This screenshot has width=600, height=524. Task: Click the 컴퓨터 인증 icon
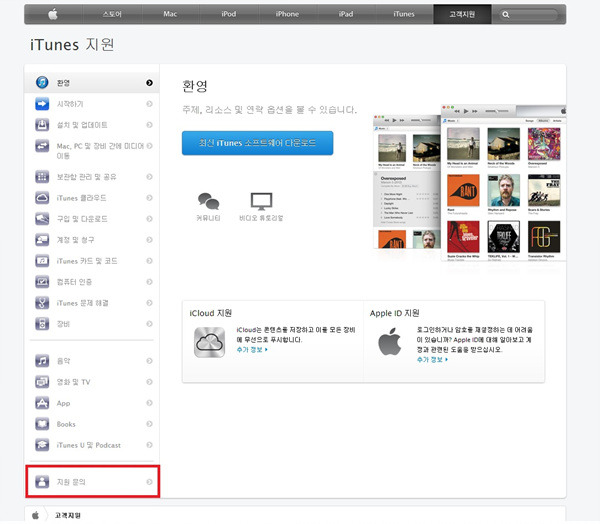pos(42,282)
